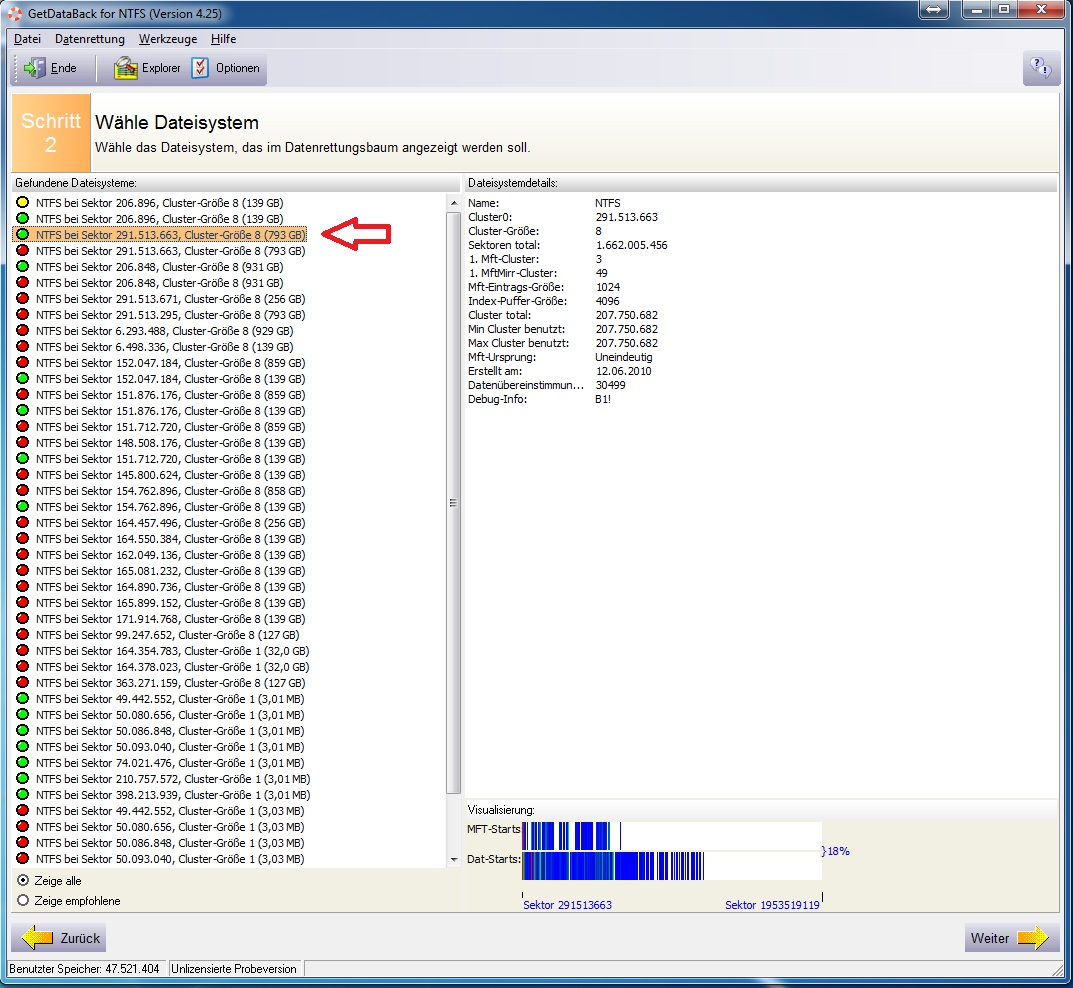Click the yellow Zurück arrow icon

[37, 937]
